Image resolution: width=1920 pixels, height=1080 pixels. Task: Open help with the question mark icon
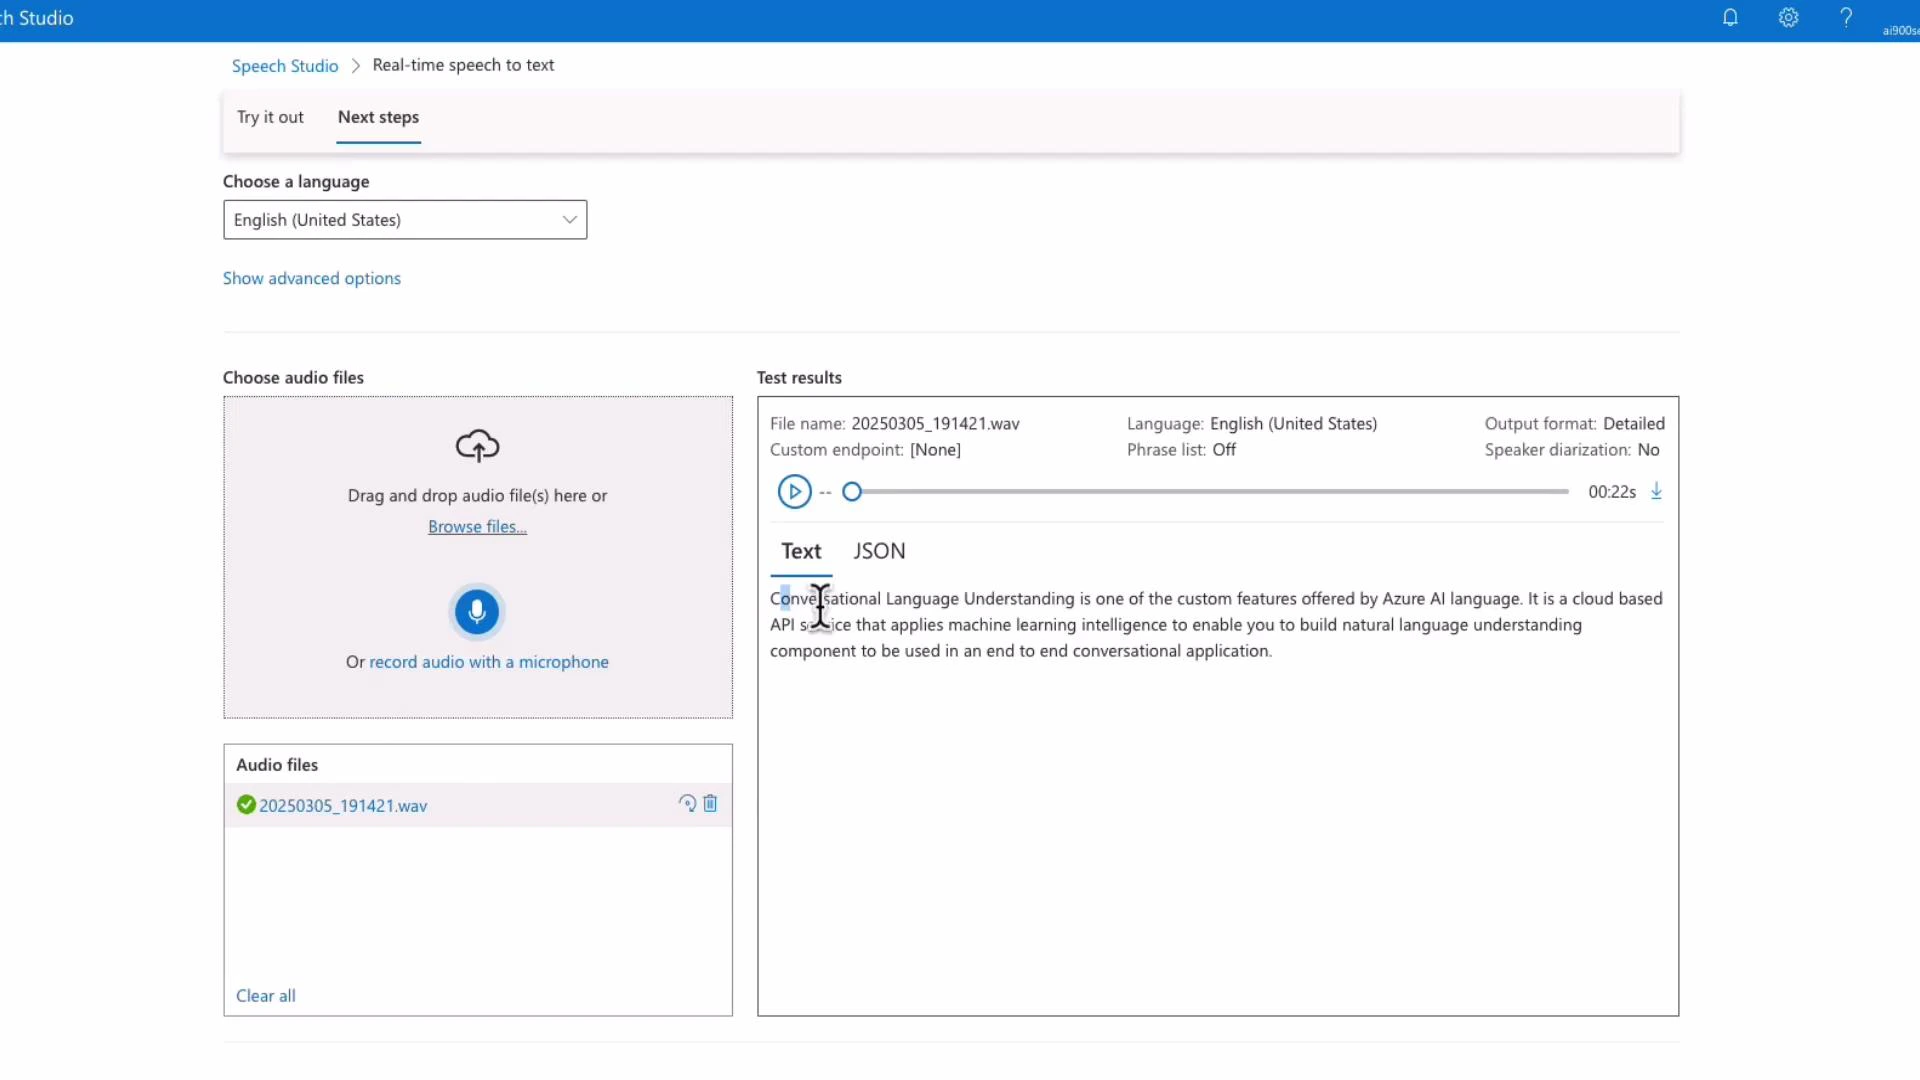point(1847,17)
